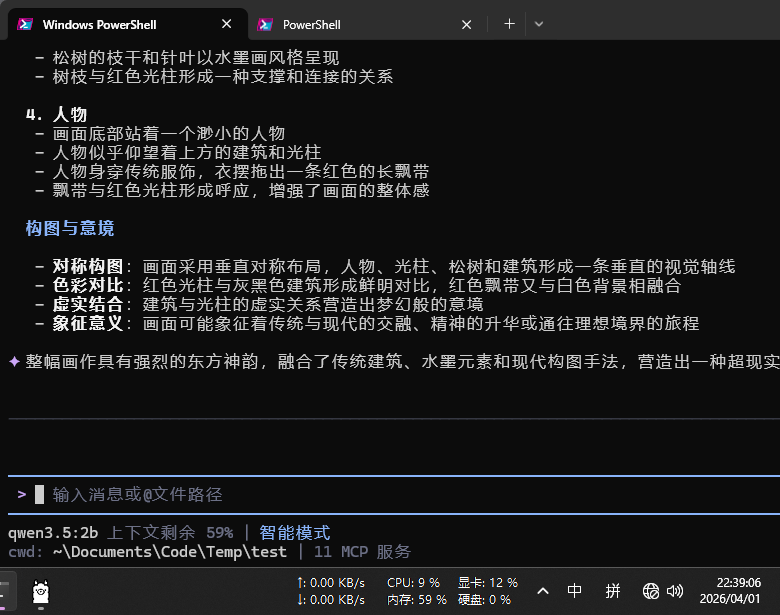780x615 pixels.
Task: Close the Windows PowerShell tab
Action: 227,24
